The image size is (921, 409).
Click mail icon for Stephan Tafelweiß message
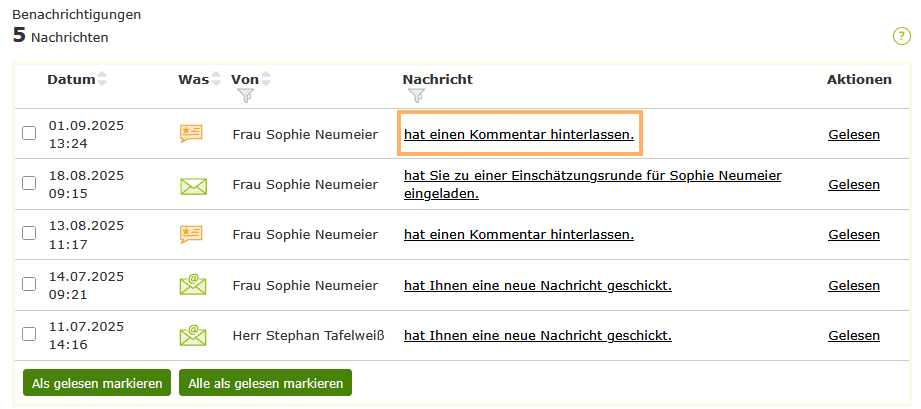click(x=193, y=335)
